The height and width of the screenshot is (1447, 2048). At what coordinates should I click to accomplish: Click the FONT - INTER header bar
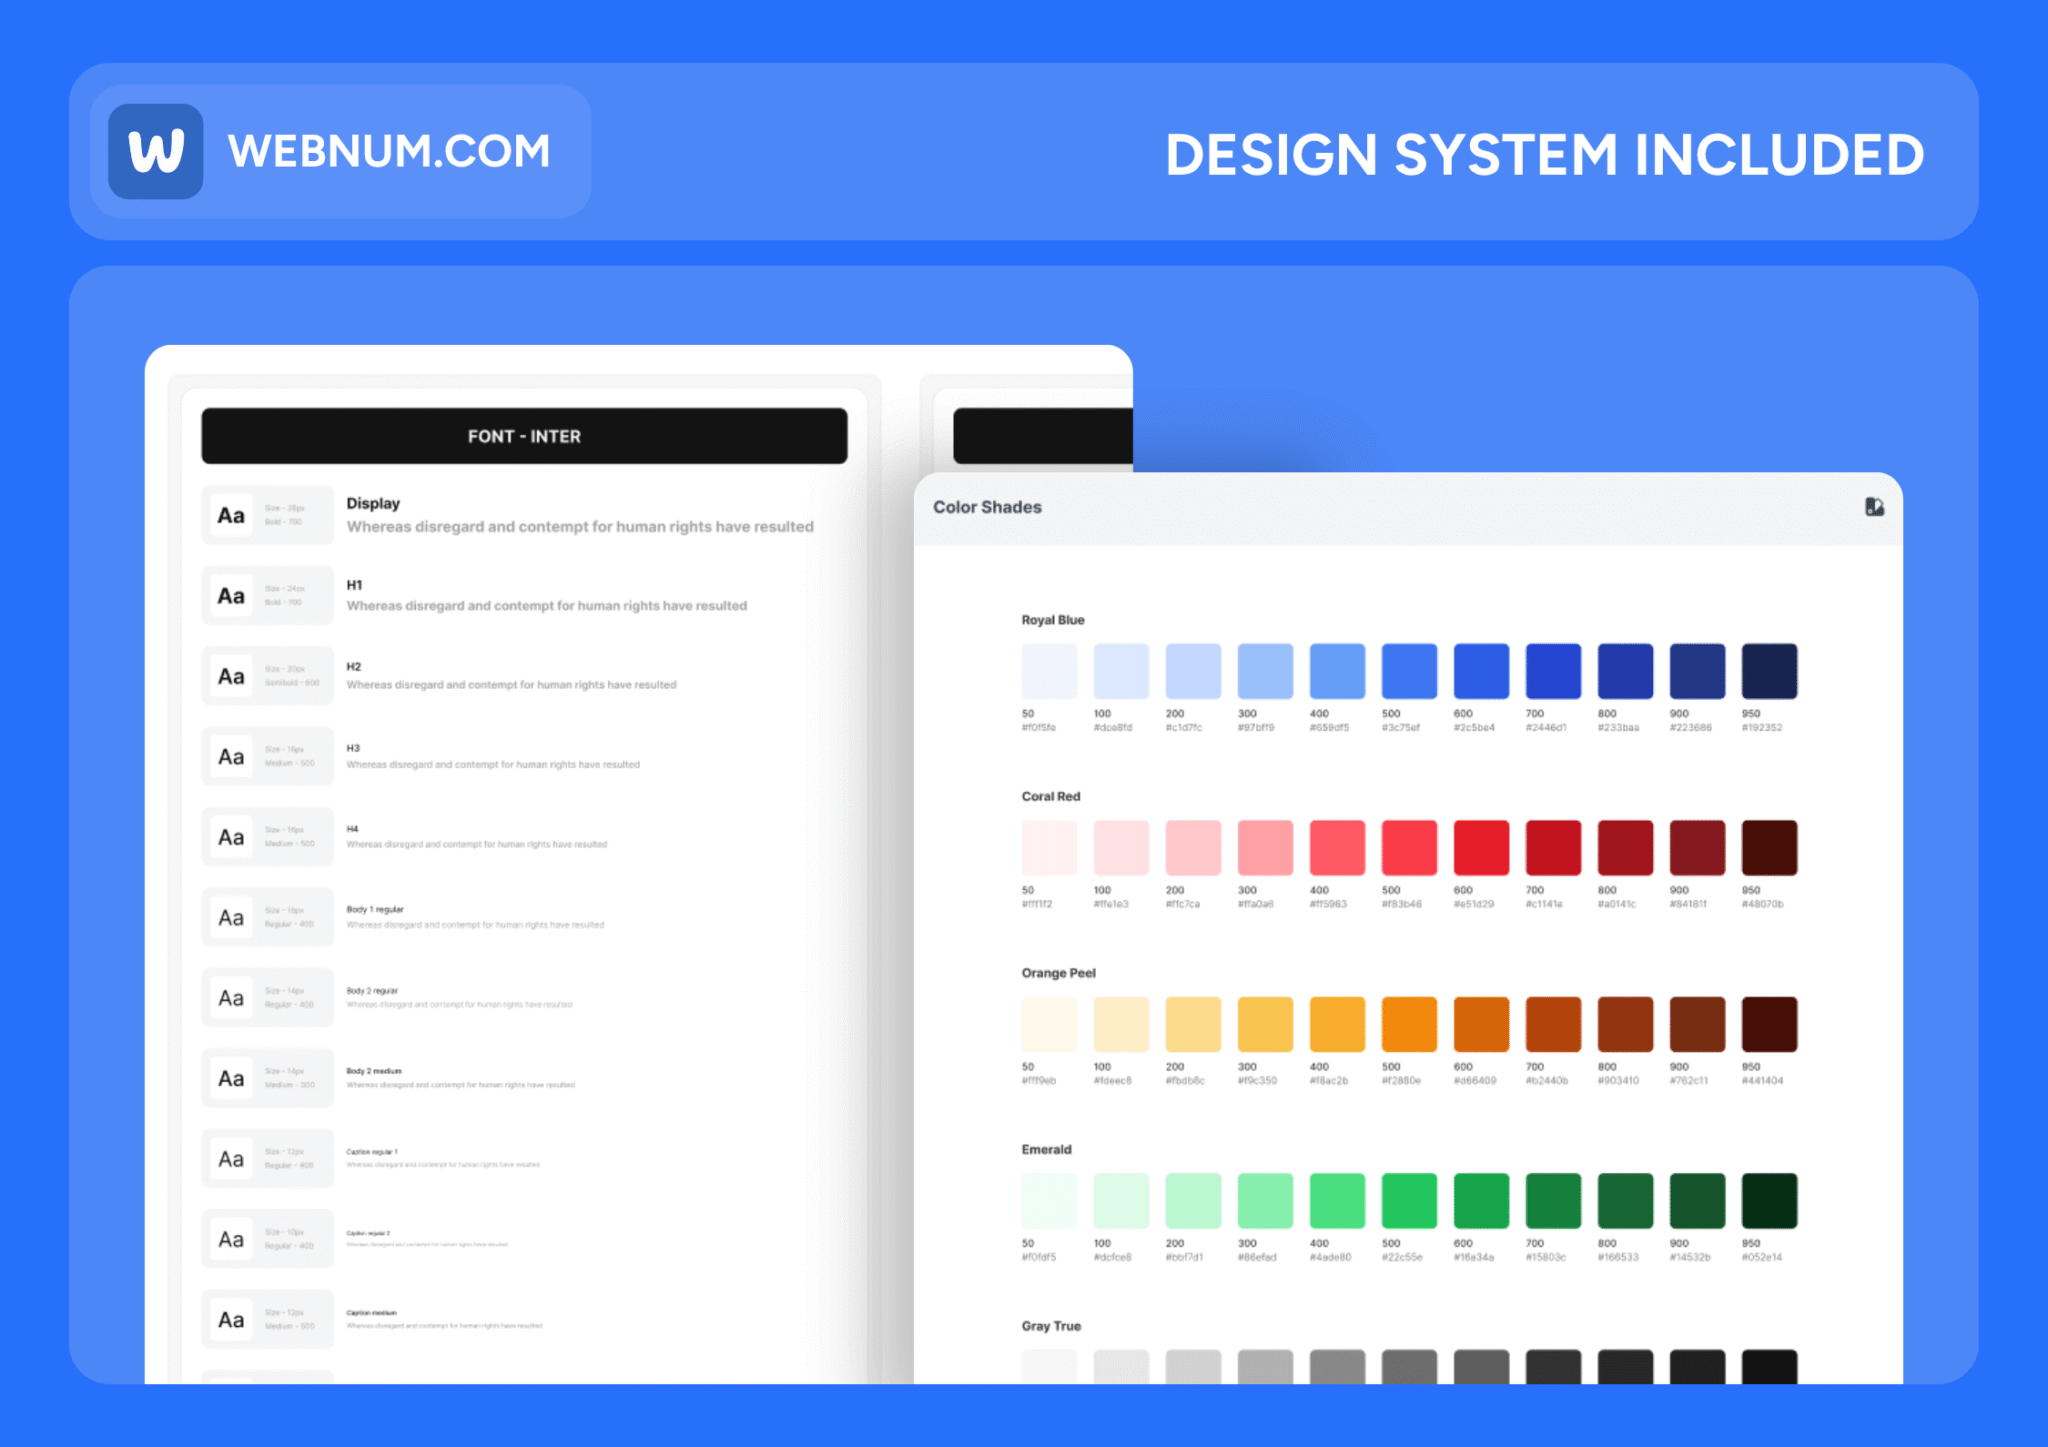[x=523, y=436]
